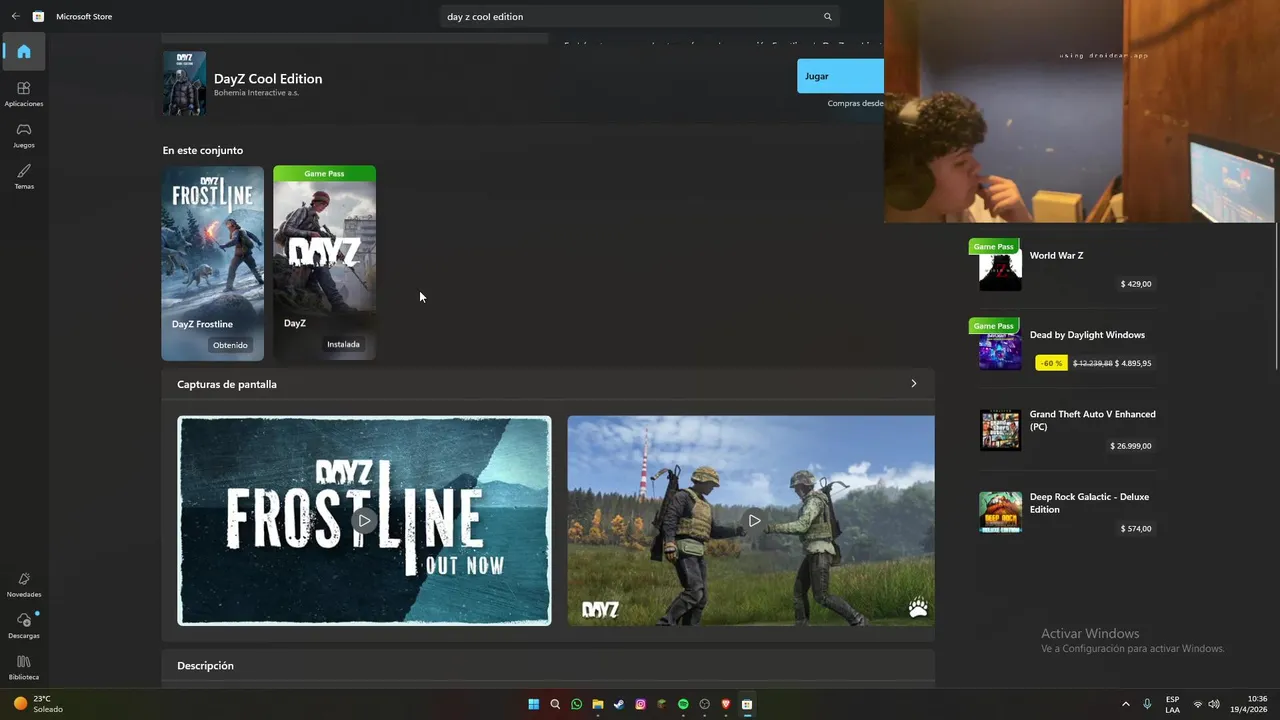This screenshot has height=720, width=1280.
Task: Show hidden system tray icons
Action: tap(1125, 704)
